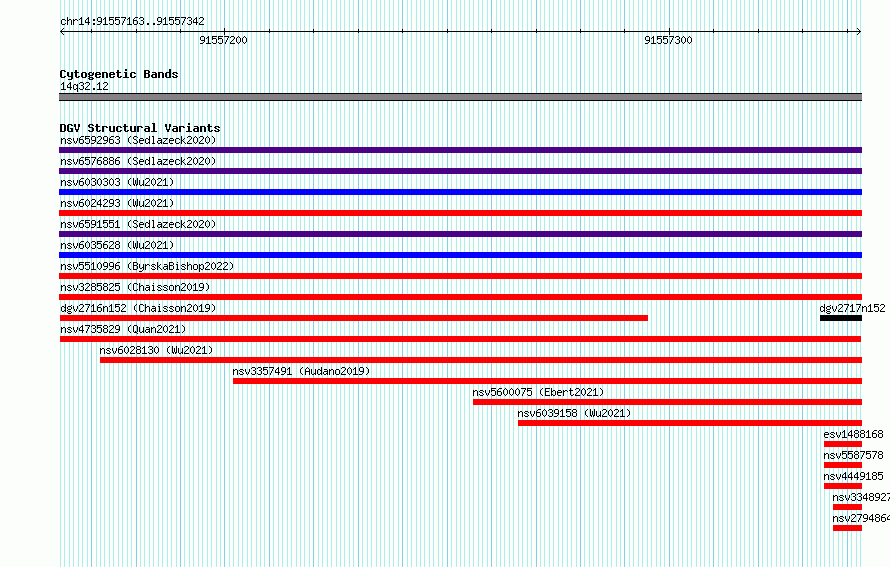The image size is (890, 567).
Task: Select the red bar under nsv5600075
Action: (x=668, y=402)
